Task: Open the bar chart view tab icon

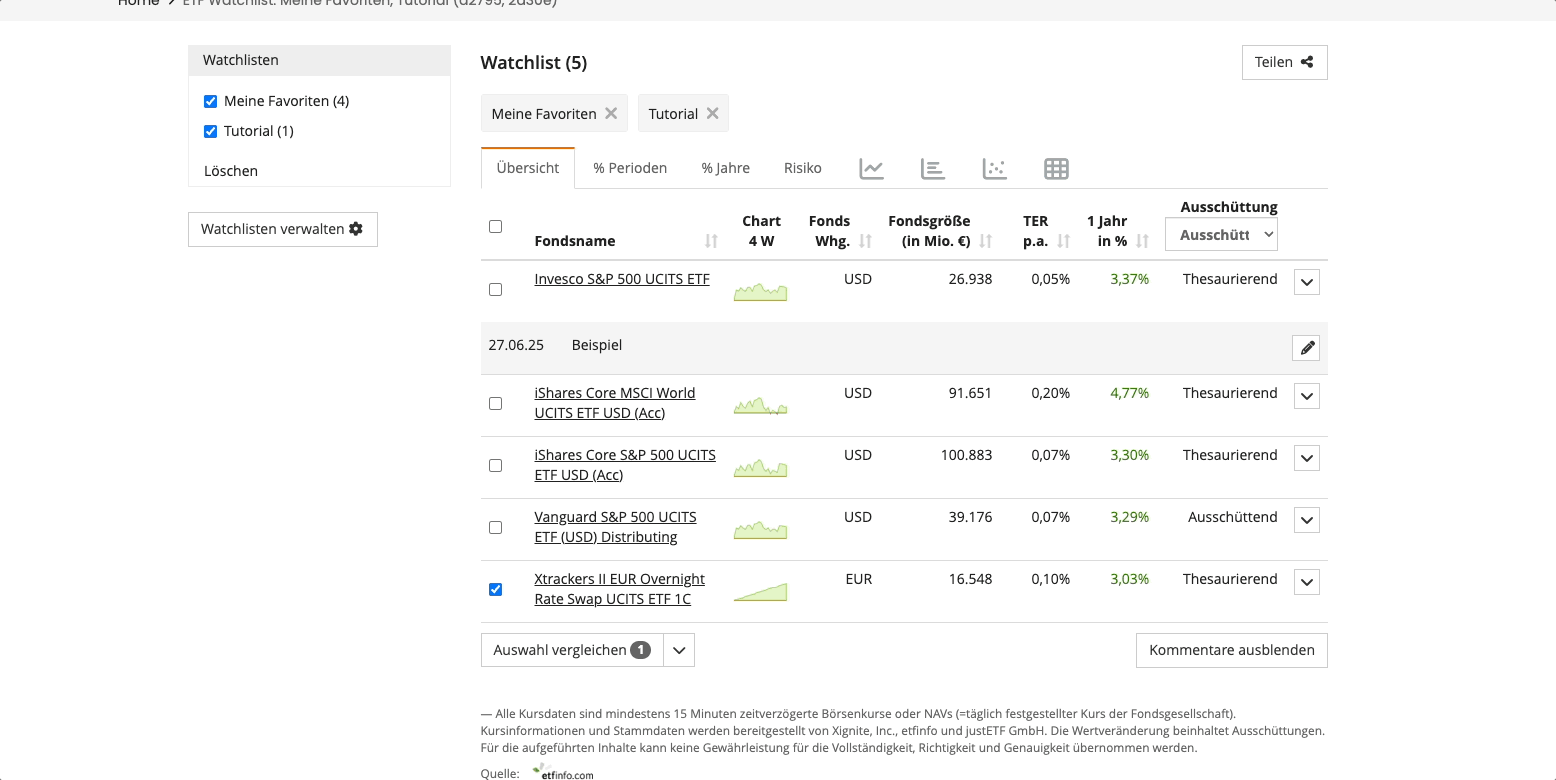Action: coord(932,169)
